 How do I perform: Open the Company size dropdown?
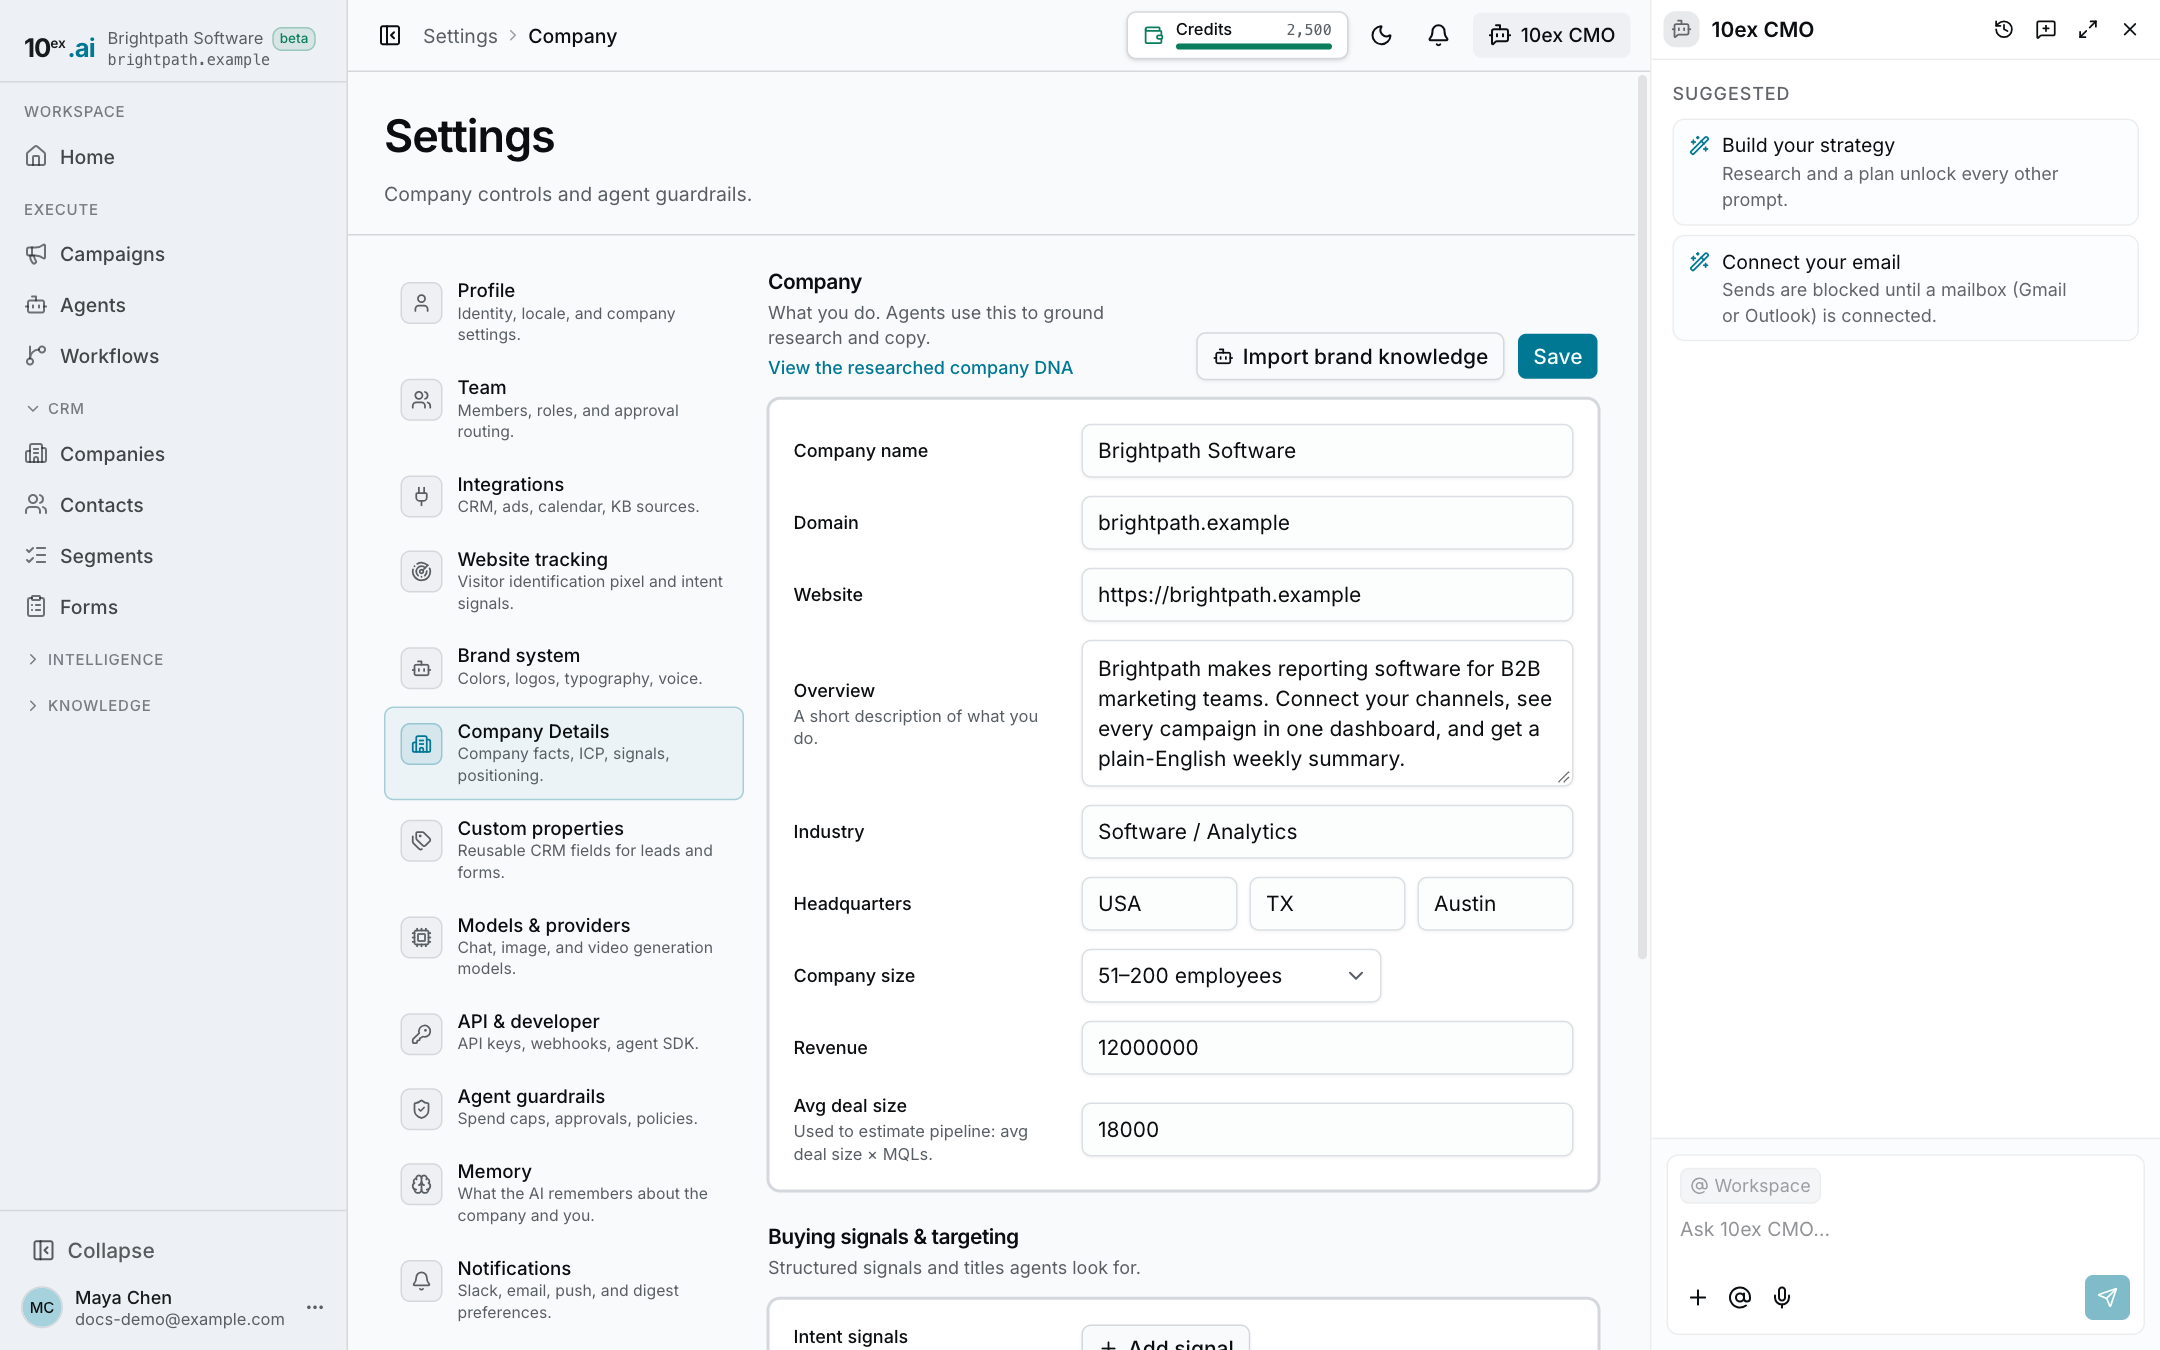(x=1230, y=975)
